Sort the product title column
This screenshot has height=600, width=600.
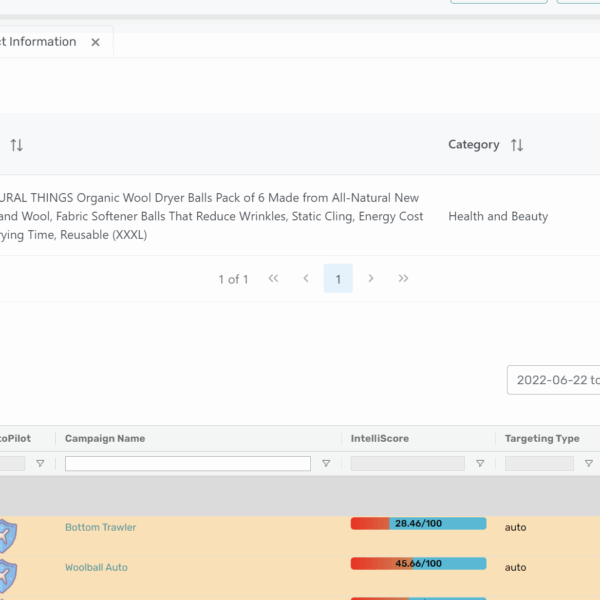(16, 145)
